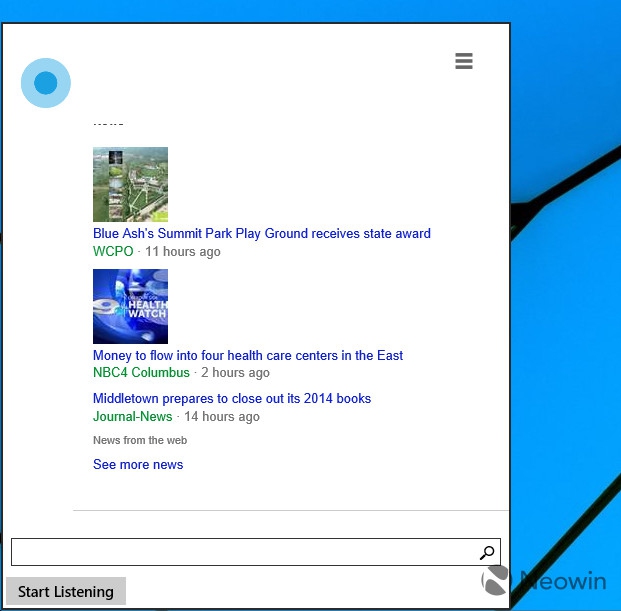
Task: Click the 11 hours ago timestamp
Action: 183,251
